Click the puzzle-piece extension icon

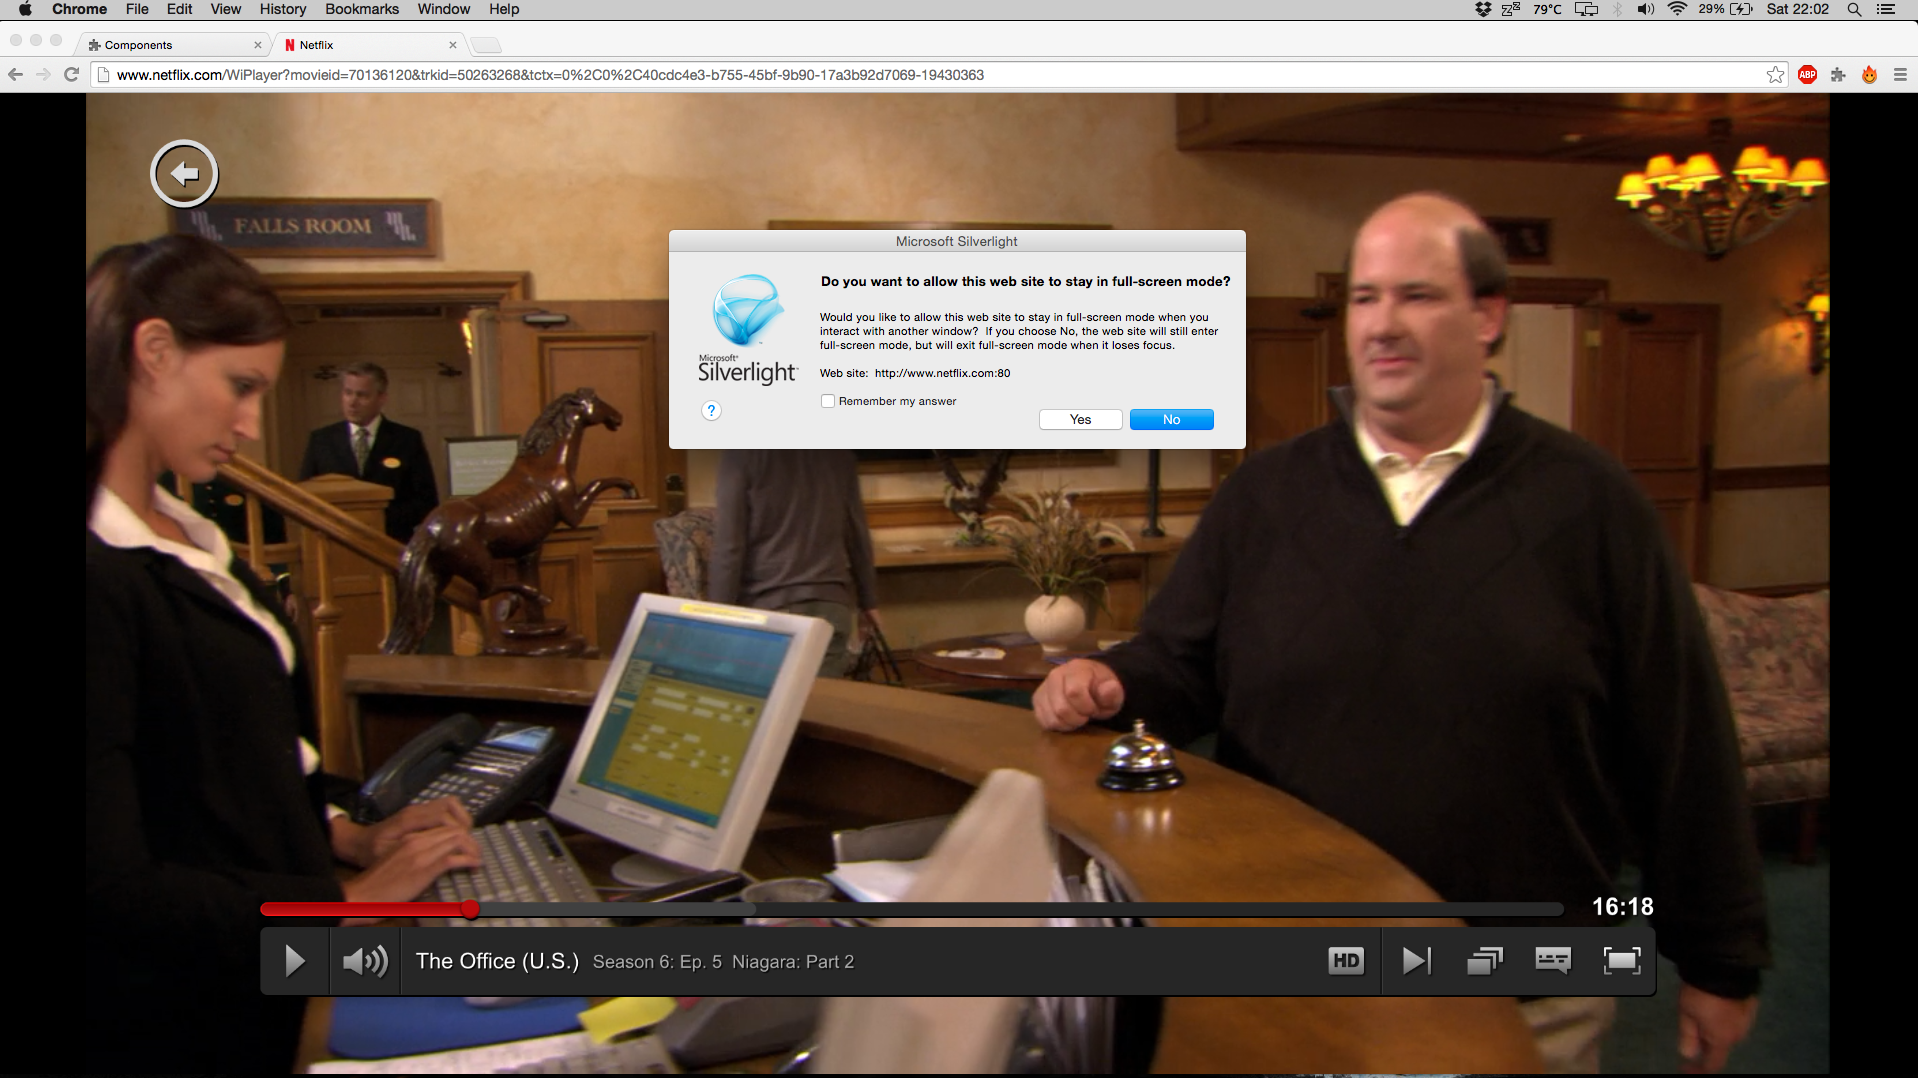[1838, 75]
